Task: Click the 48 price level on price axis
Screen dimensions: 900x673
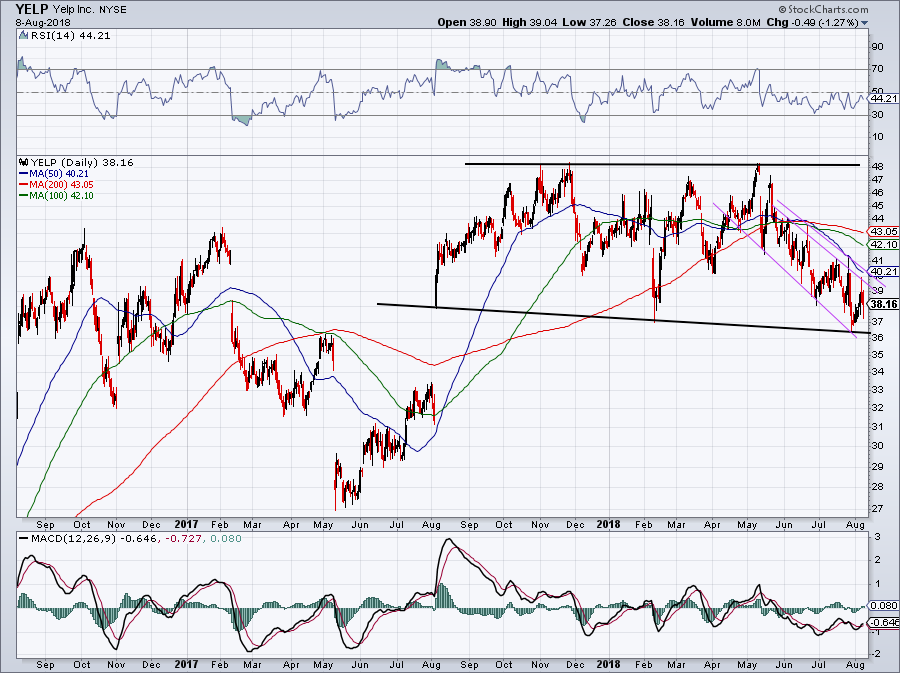Action: (x=878, y=166)
